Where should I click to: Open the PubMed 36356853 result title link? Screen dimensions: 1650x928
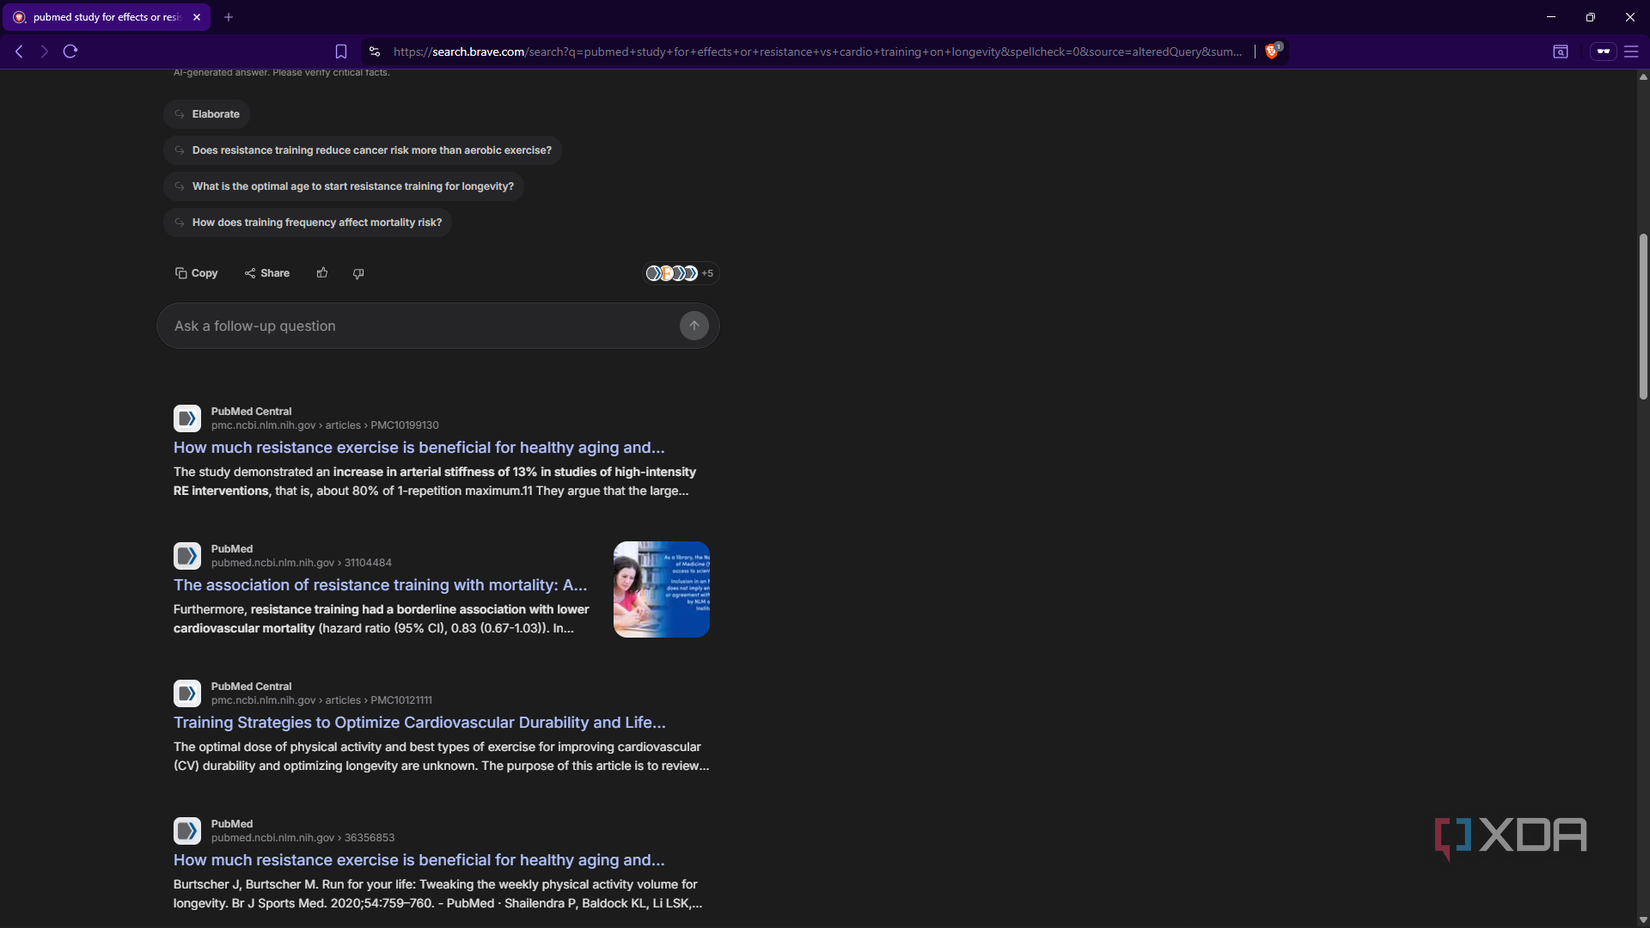(x=419, y=860)
